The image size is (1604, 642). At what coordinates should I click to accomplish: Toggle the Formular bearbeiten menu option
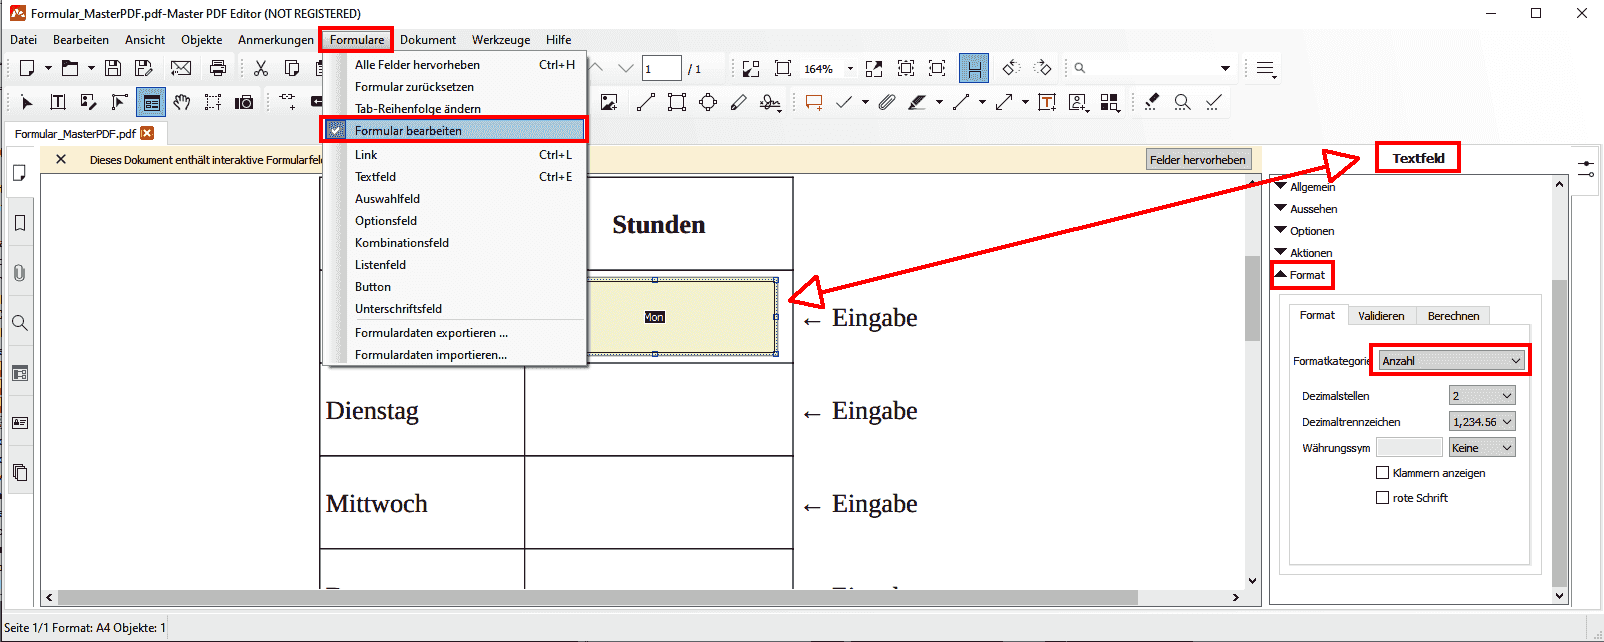408,131
